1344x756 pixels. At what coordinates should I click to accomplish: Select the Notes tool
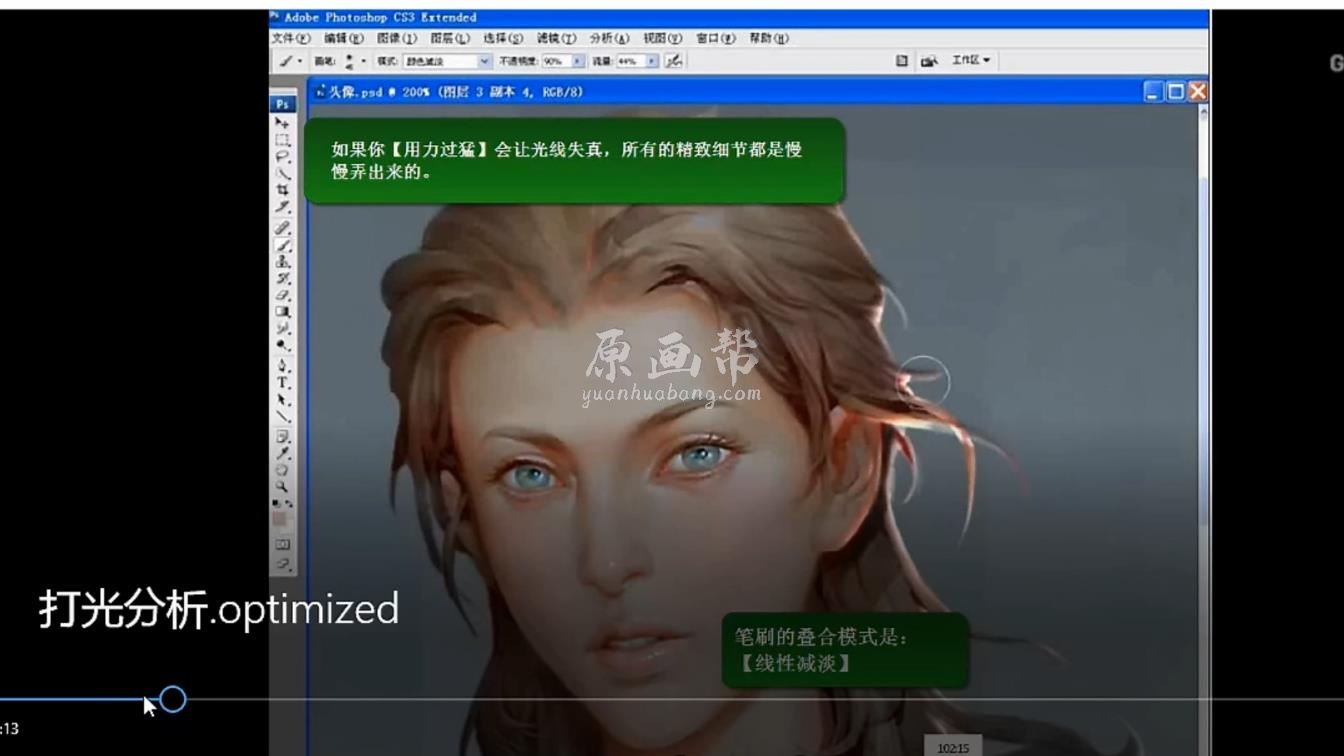coord(283,438)
